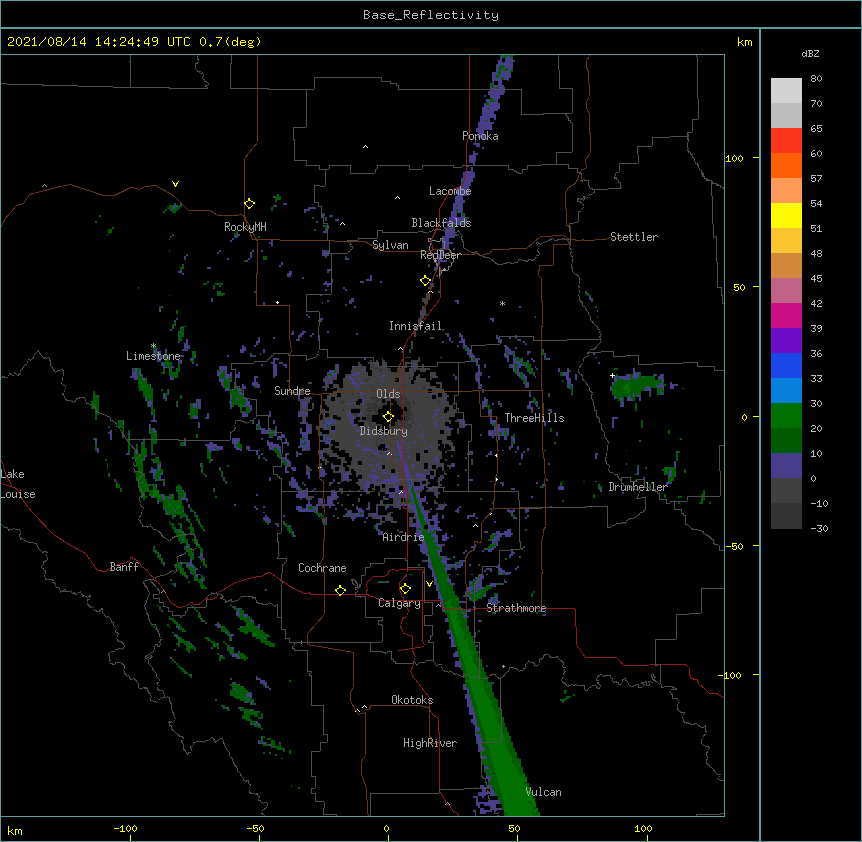Select the slate-purple 0-10 dBZ swatch
This screenshot has height=842, width=862.
786,466
